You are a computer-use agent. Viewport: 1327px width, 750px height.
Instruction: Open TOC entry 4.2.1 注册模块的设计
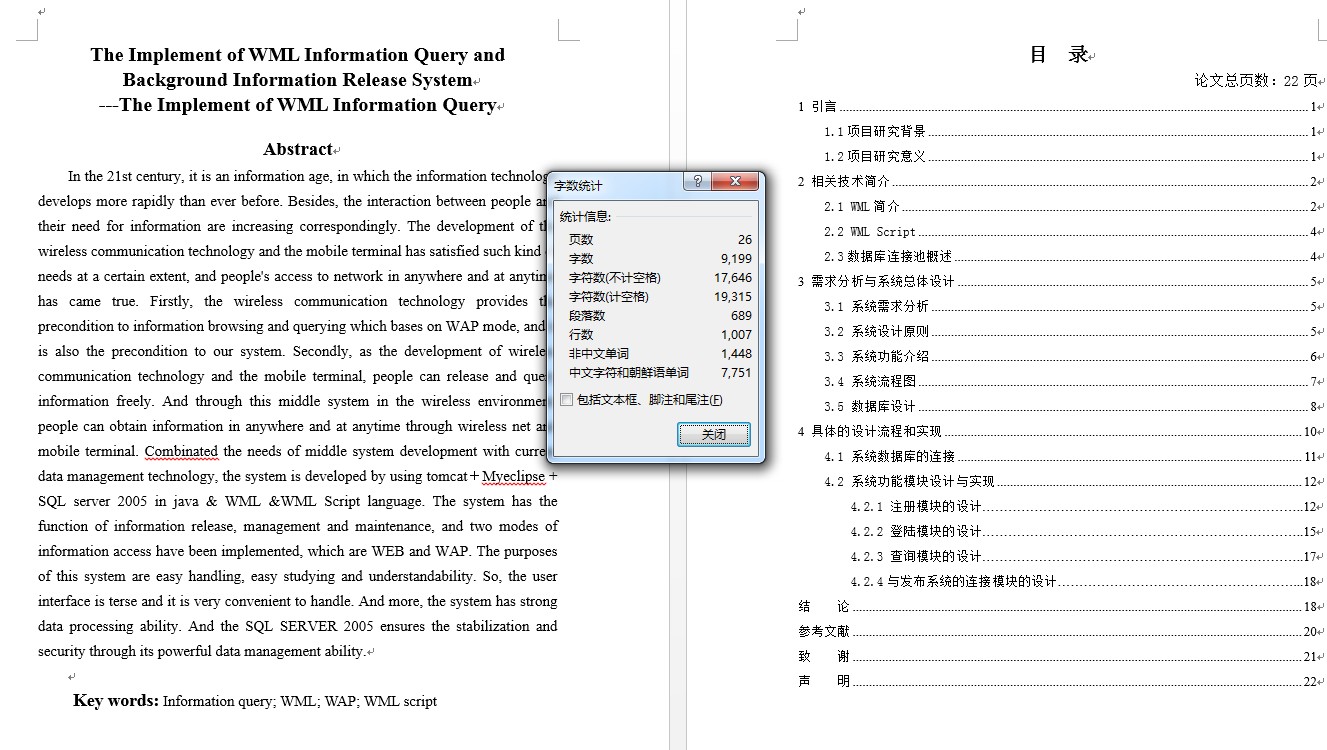click(x=1085, y=506)
